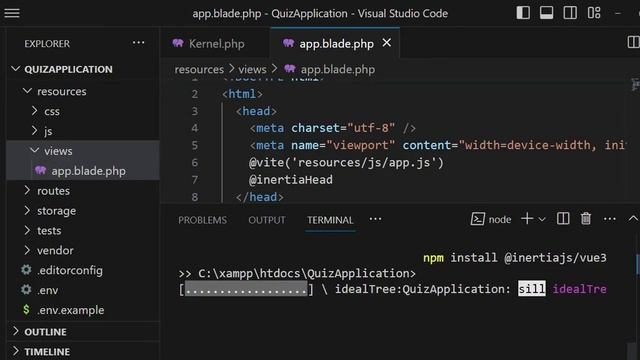Toggle secondary side bar layout icon
This screenshot has height=360, width=640.
[x=570, y=13]
